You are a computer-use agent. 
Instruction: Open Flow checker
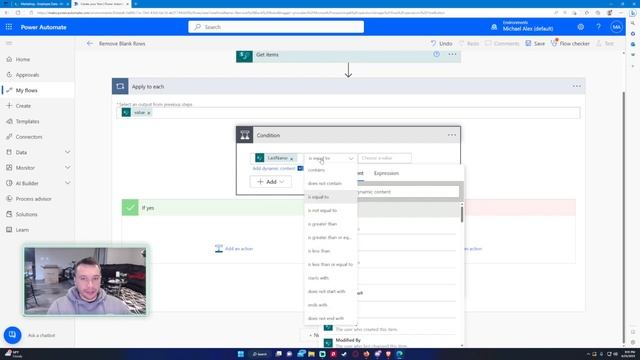570,43
